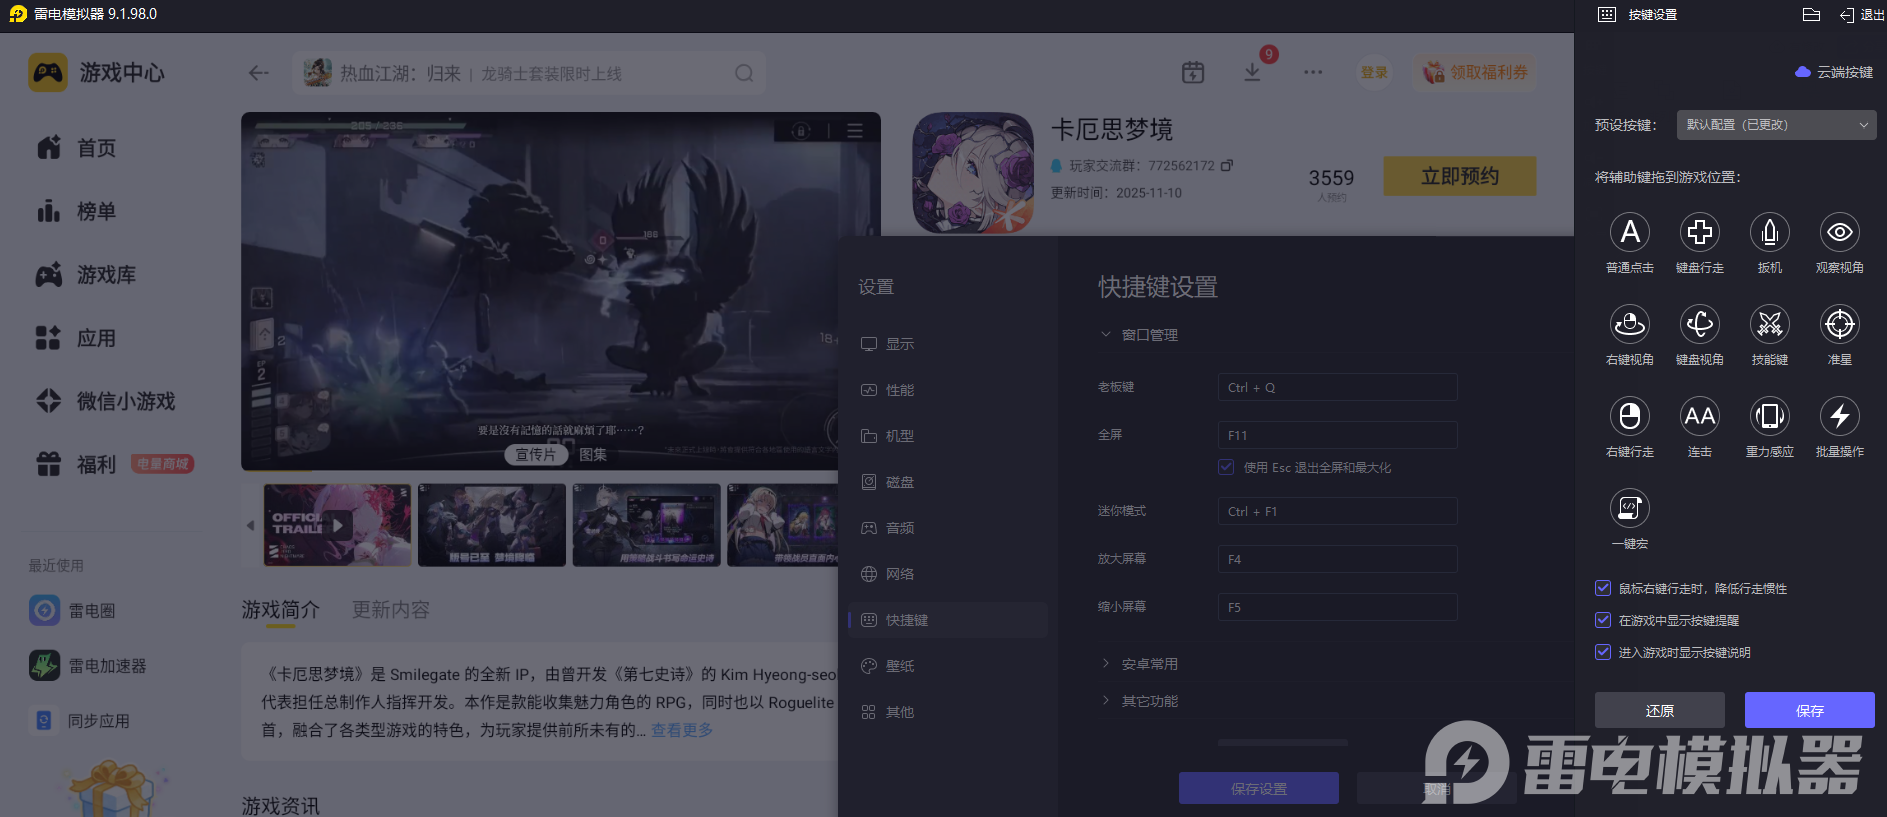Open 微信小游戏 page

pyautogui.click(x=106, y=401)
